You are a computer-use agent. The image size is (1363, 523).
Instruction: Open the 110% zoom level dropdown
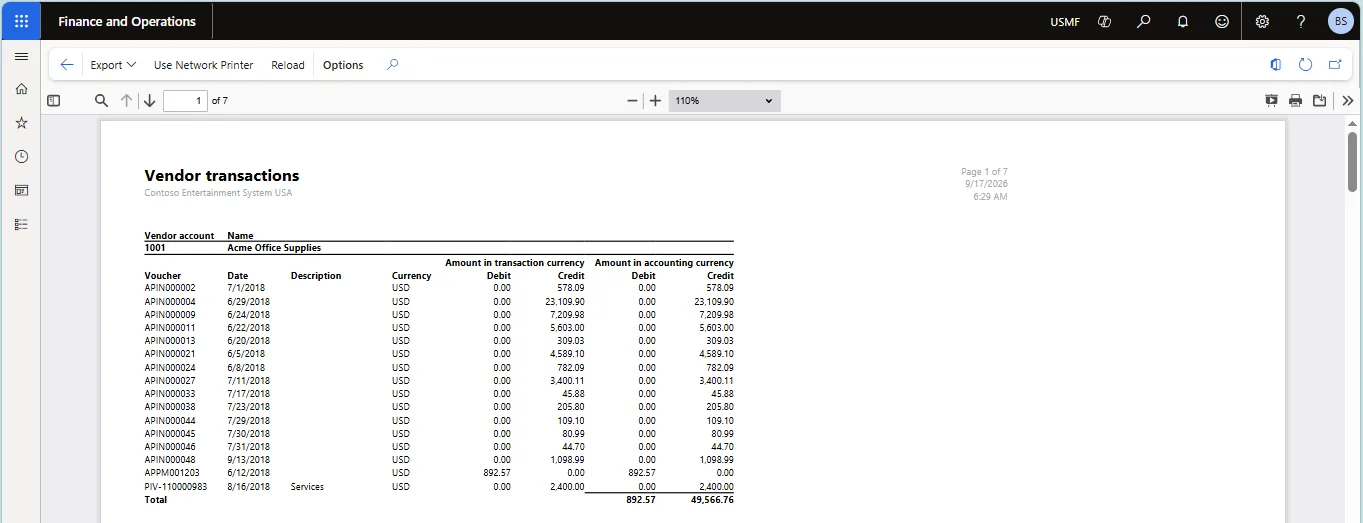pos(724,101)
